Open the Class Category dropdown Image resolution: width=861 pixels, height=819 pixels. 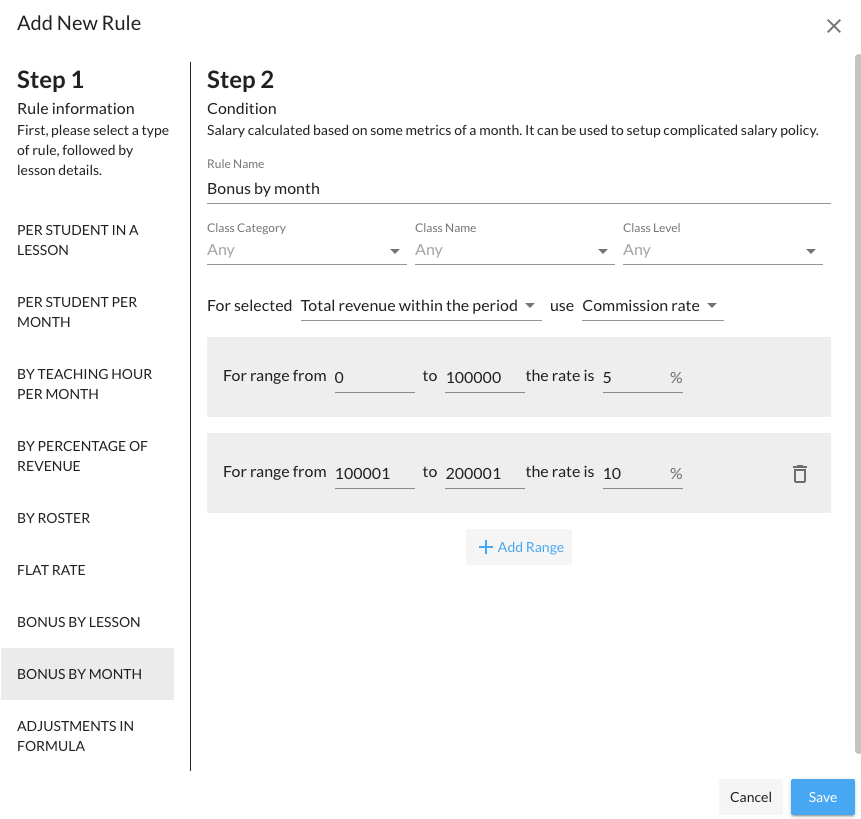coord(305,250)
